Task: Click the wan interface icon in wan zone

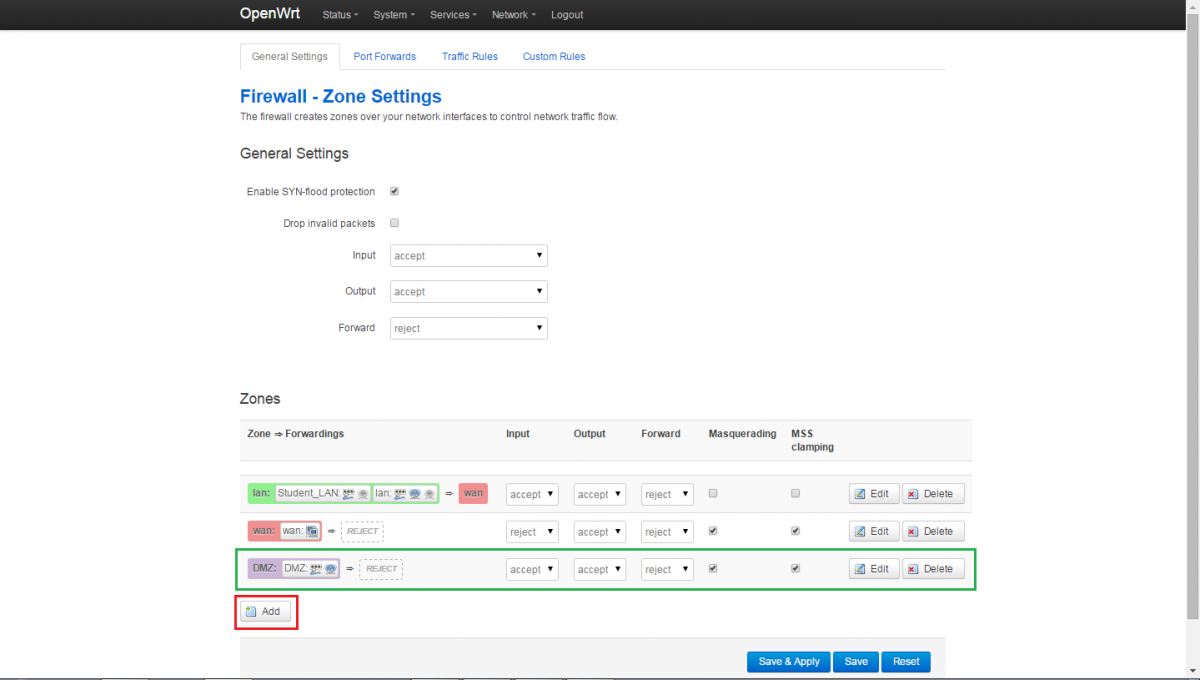Action: (x=312, y=531)
